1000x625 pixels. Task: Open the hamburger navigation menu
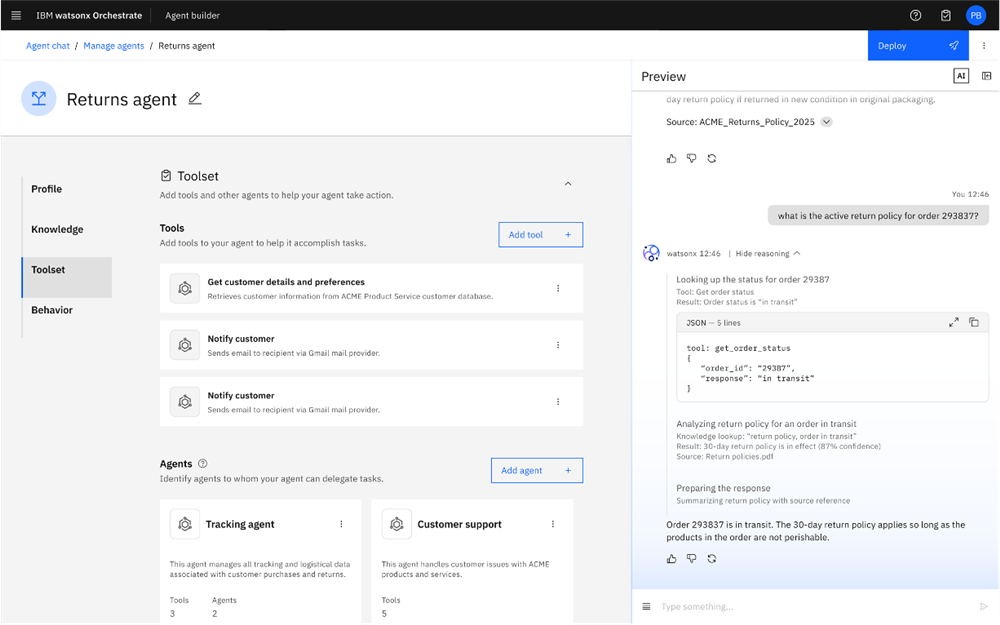16,16
